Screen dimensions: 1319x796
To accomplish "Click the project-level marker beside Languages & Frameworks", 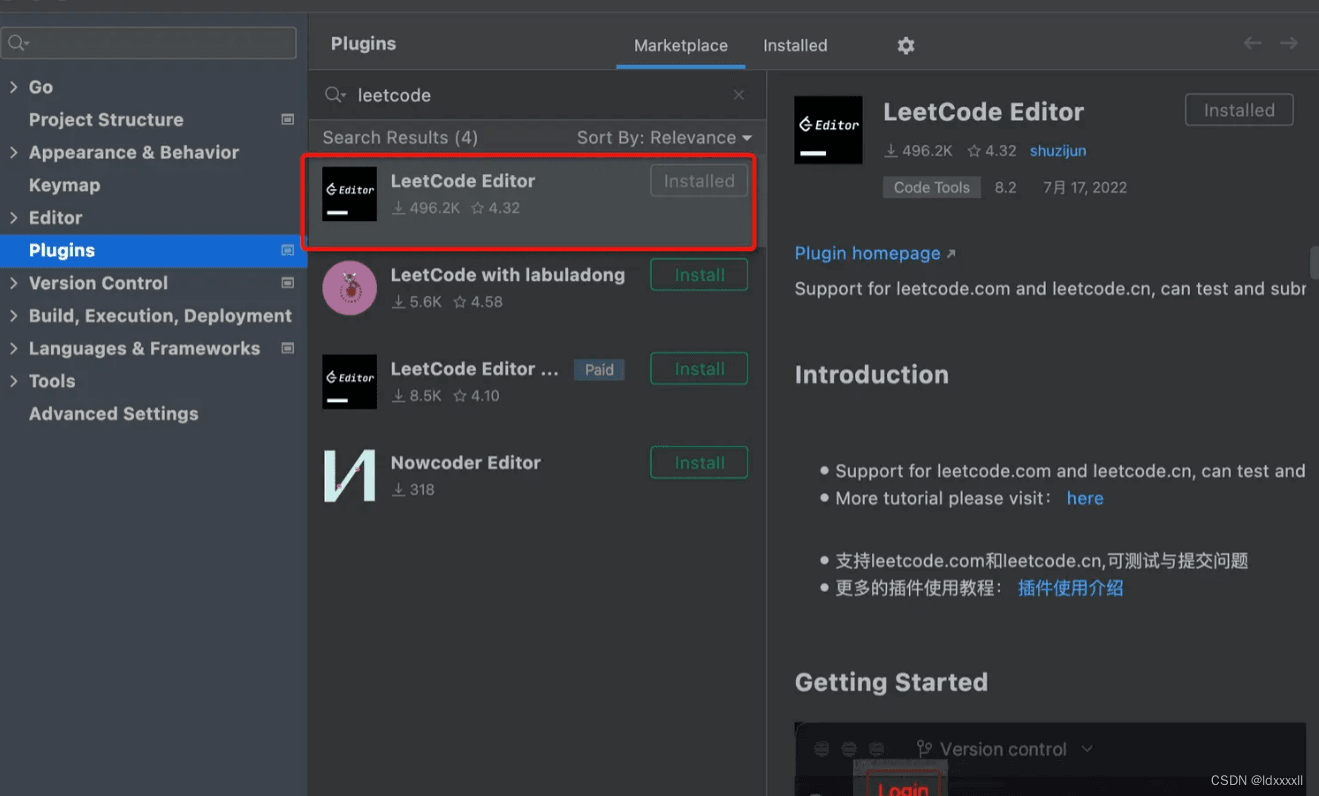I will 287,348.
